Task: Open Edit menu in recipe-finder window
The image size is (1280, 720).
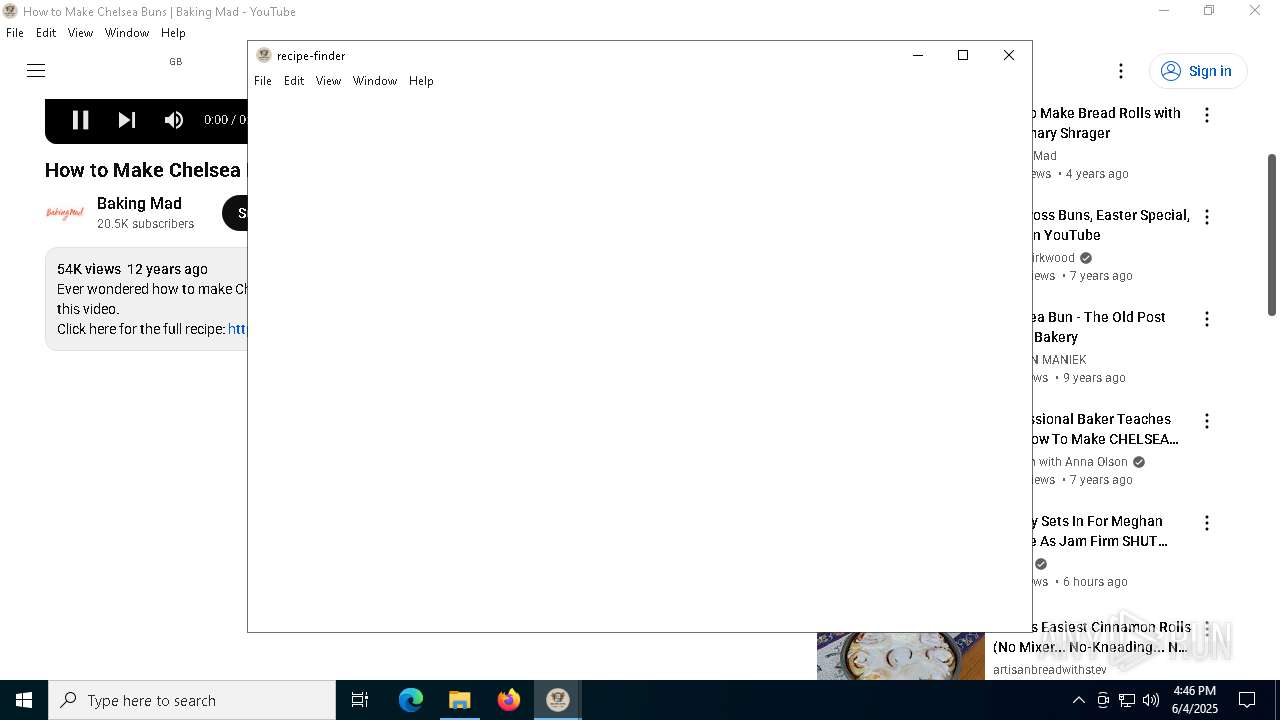Action: pos(294,81)
